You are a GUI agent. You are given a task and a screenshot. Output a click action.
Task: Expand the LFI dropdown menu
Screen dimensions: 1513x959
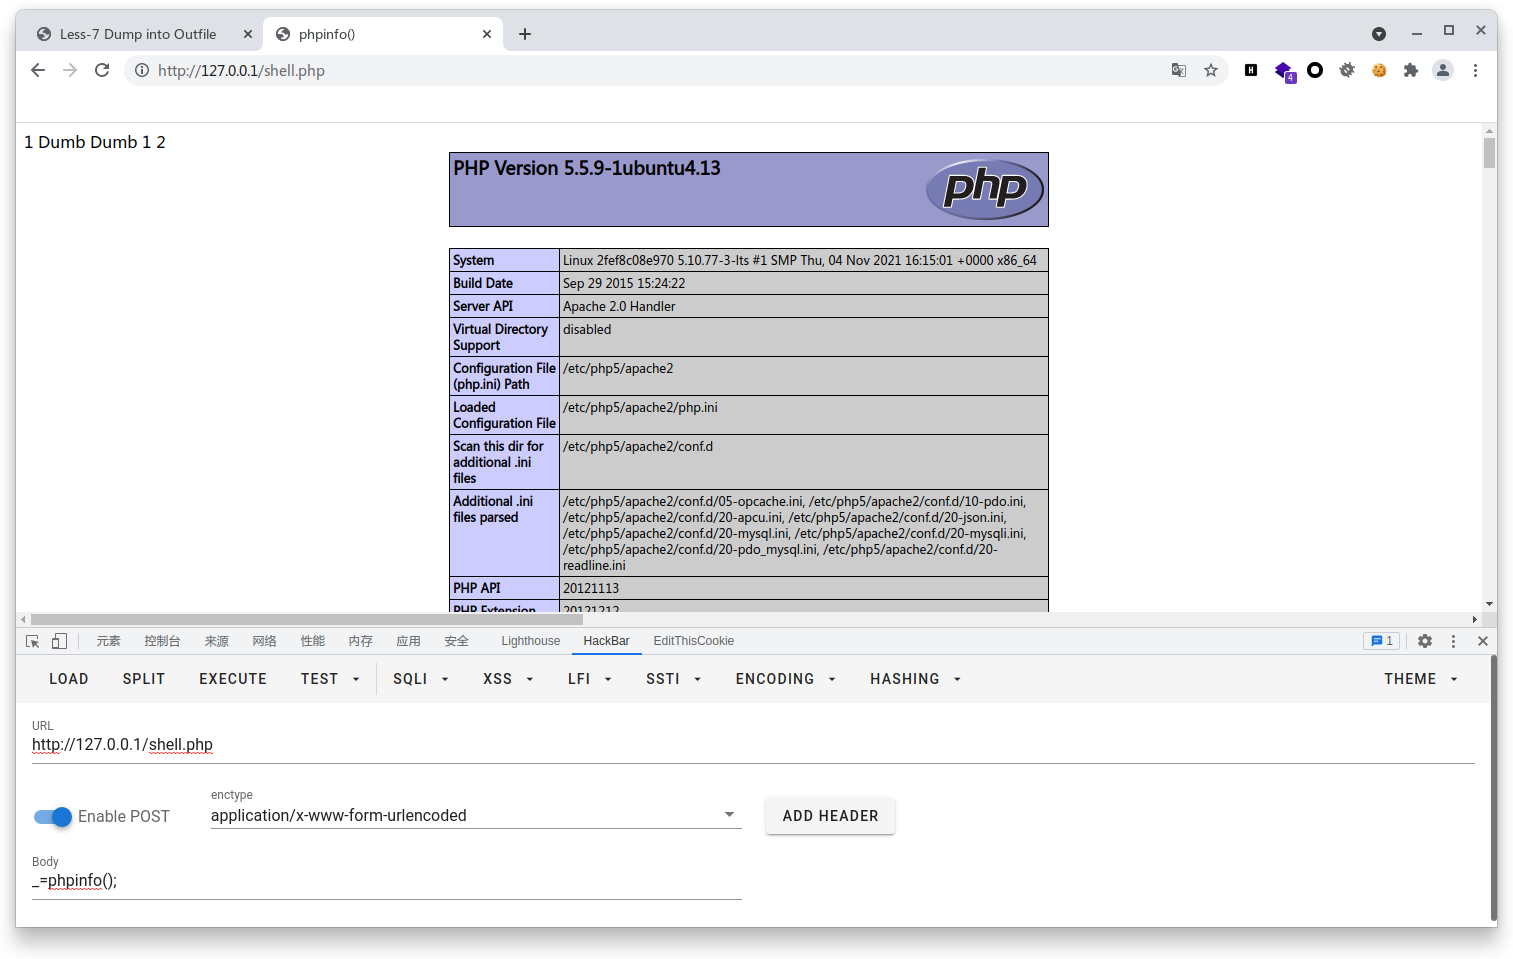coord(590,679)
